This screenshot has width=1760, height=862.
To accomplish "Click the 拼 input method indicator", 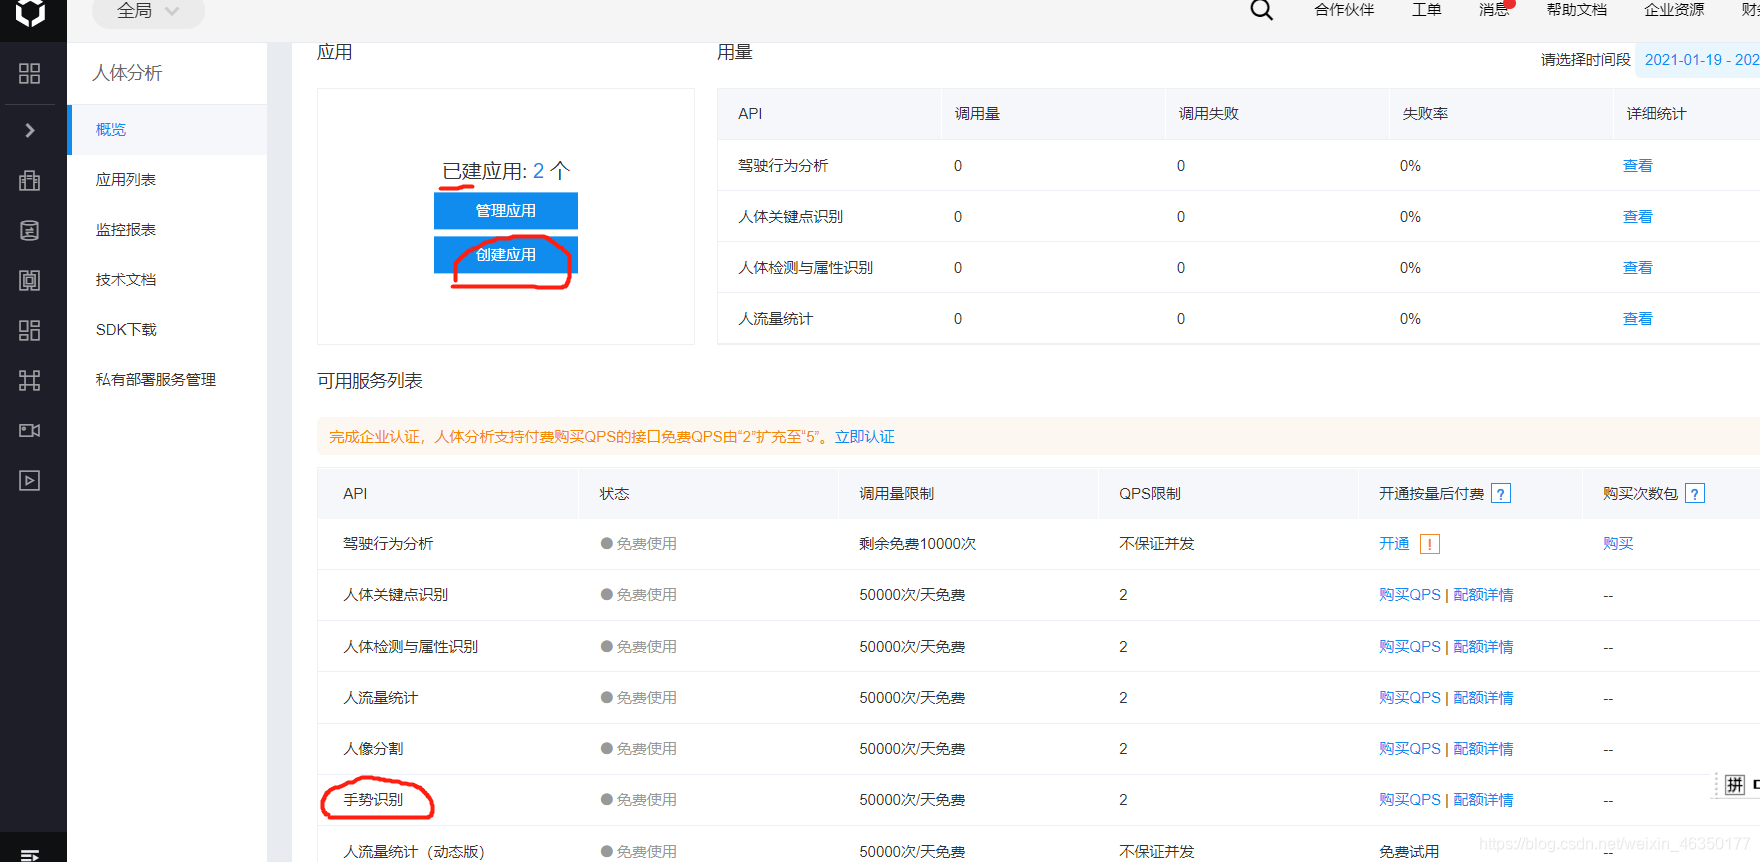I will [x=1735, y=785].
